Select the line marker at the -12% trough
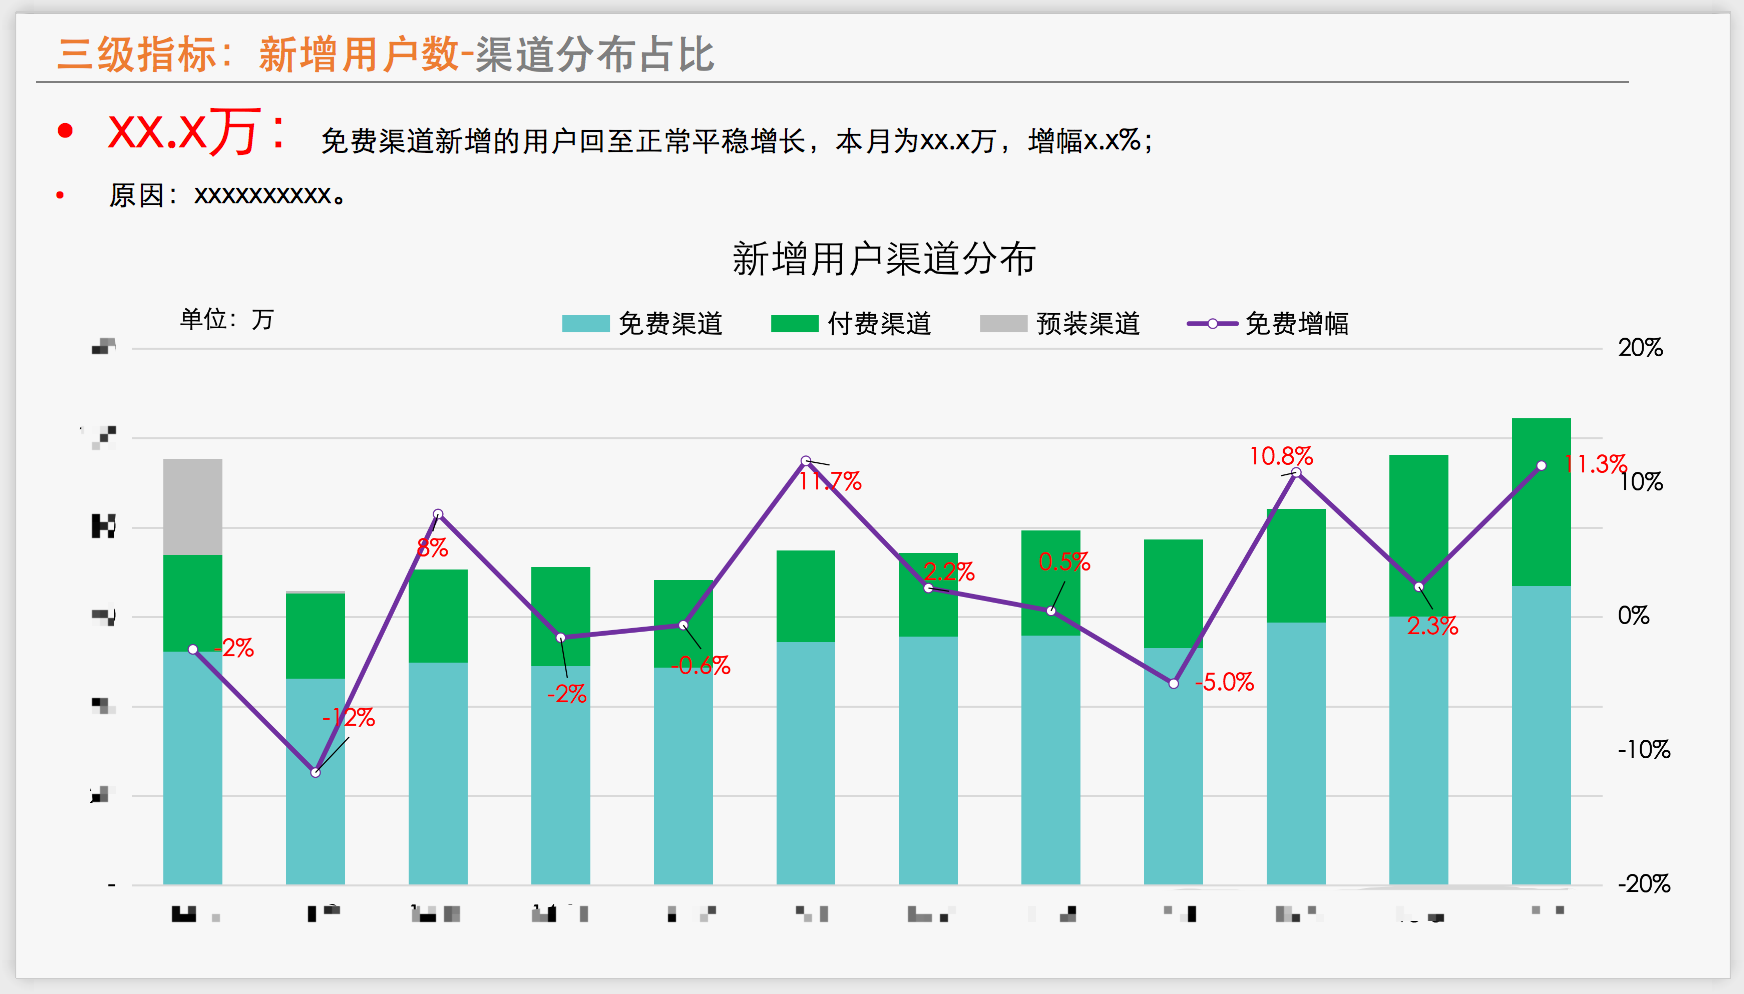The height and width of the screenshot is (994, 1744). point(316,773)
